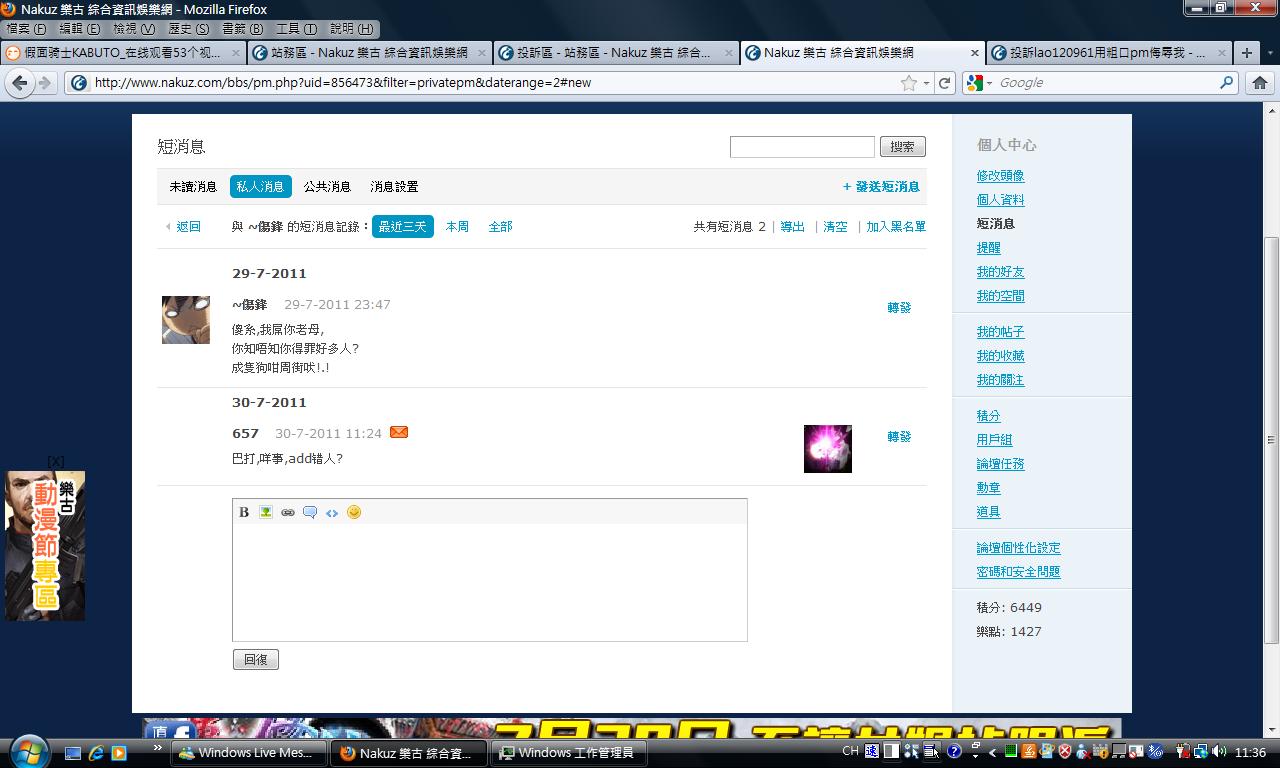Show hidden system tray icons
The width and height of the screenshot is (1280, 768).
tap(992, 752)
